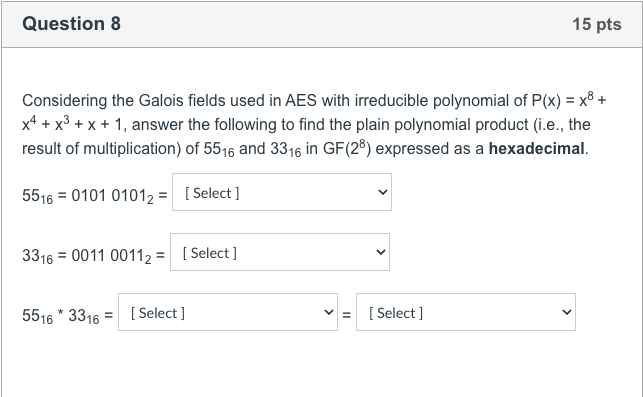Screen dimensions: 643x397
Task: Click the equals sign between the product select boxes
Action: click(x=347, y=315)
